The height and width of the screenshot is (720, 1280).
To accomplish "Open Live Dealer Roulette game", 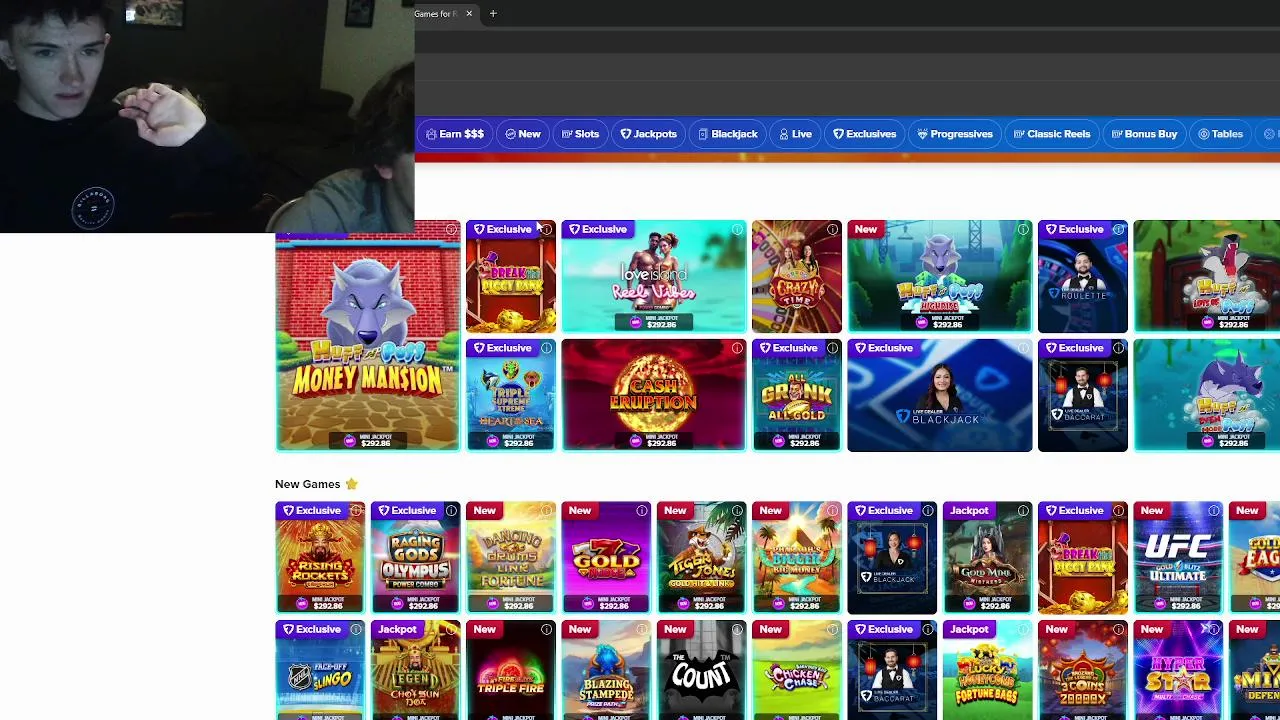I will 1083,276.
